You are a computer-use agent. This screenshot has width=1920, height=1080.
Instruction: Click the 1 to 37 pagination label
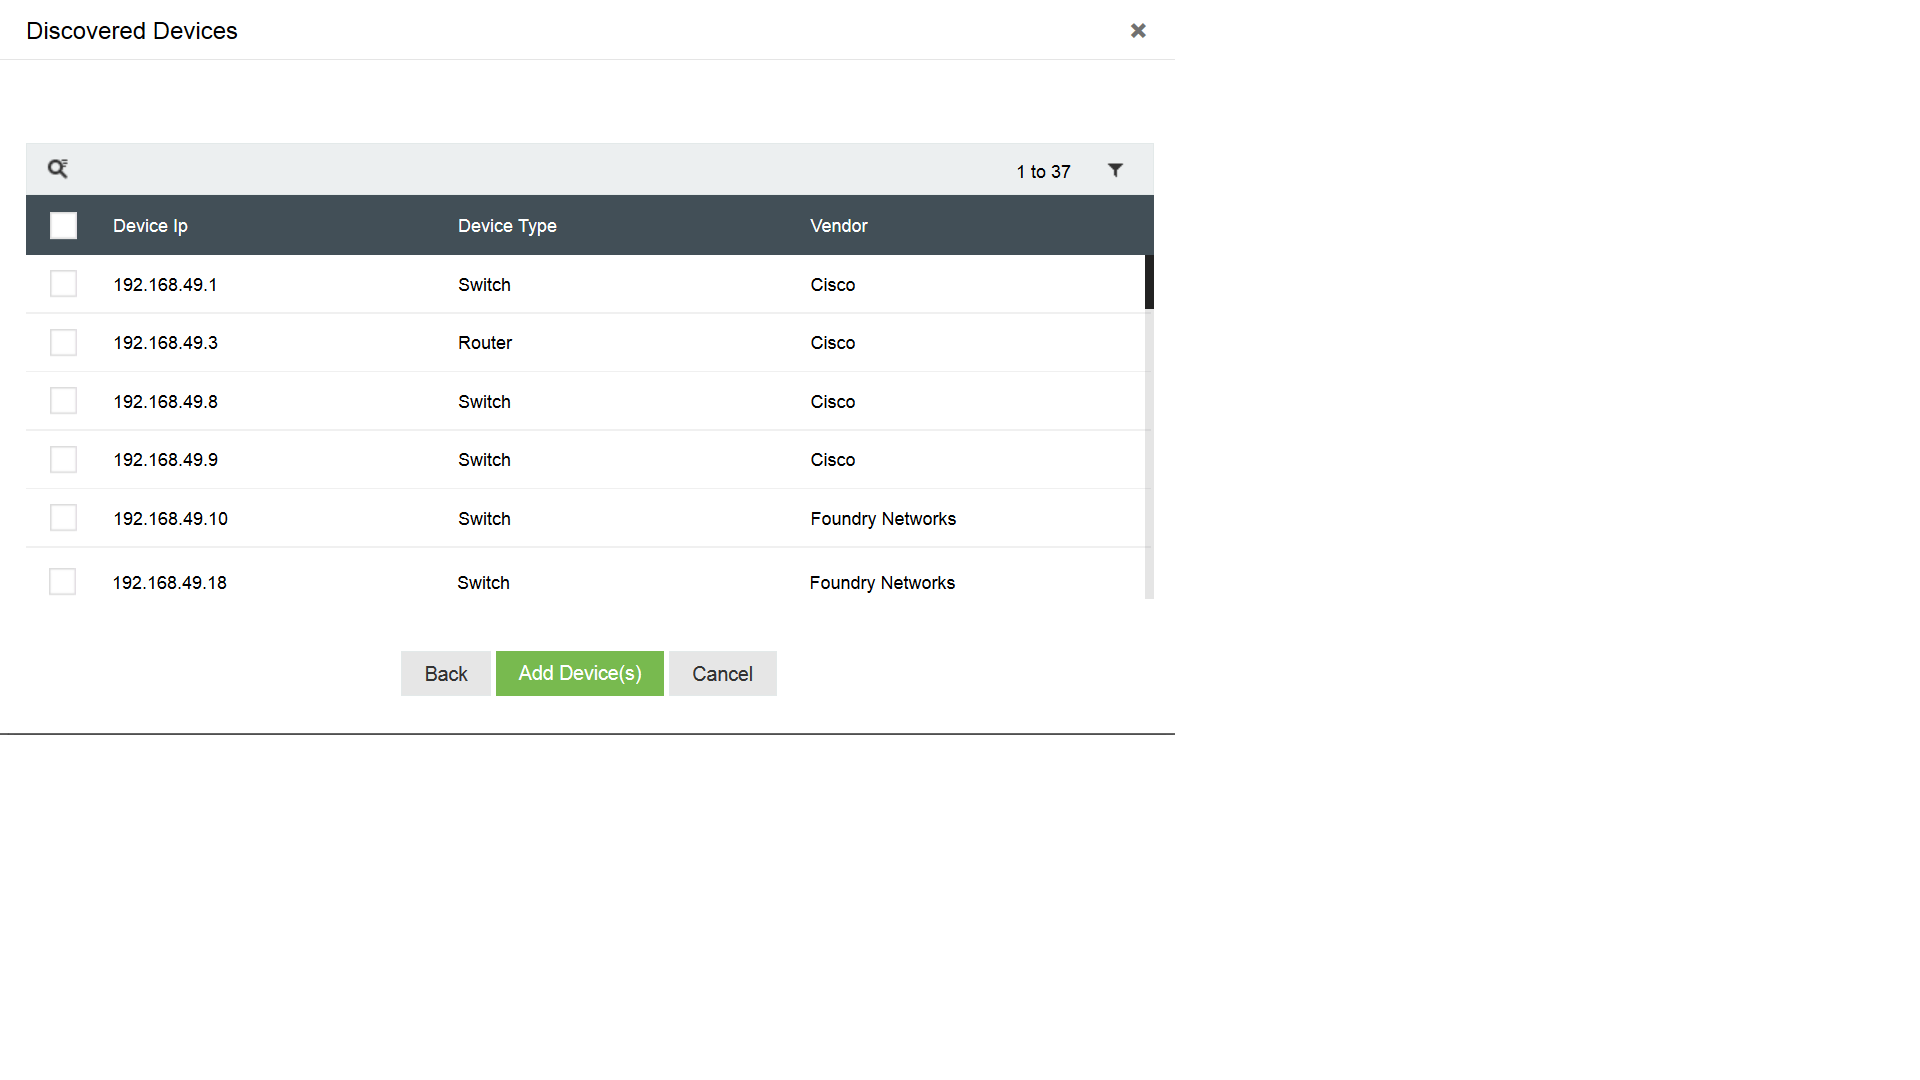click(x=1043, y=171)
